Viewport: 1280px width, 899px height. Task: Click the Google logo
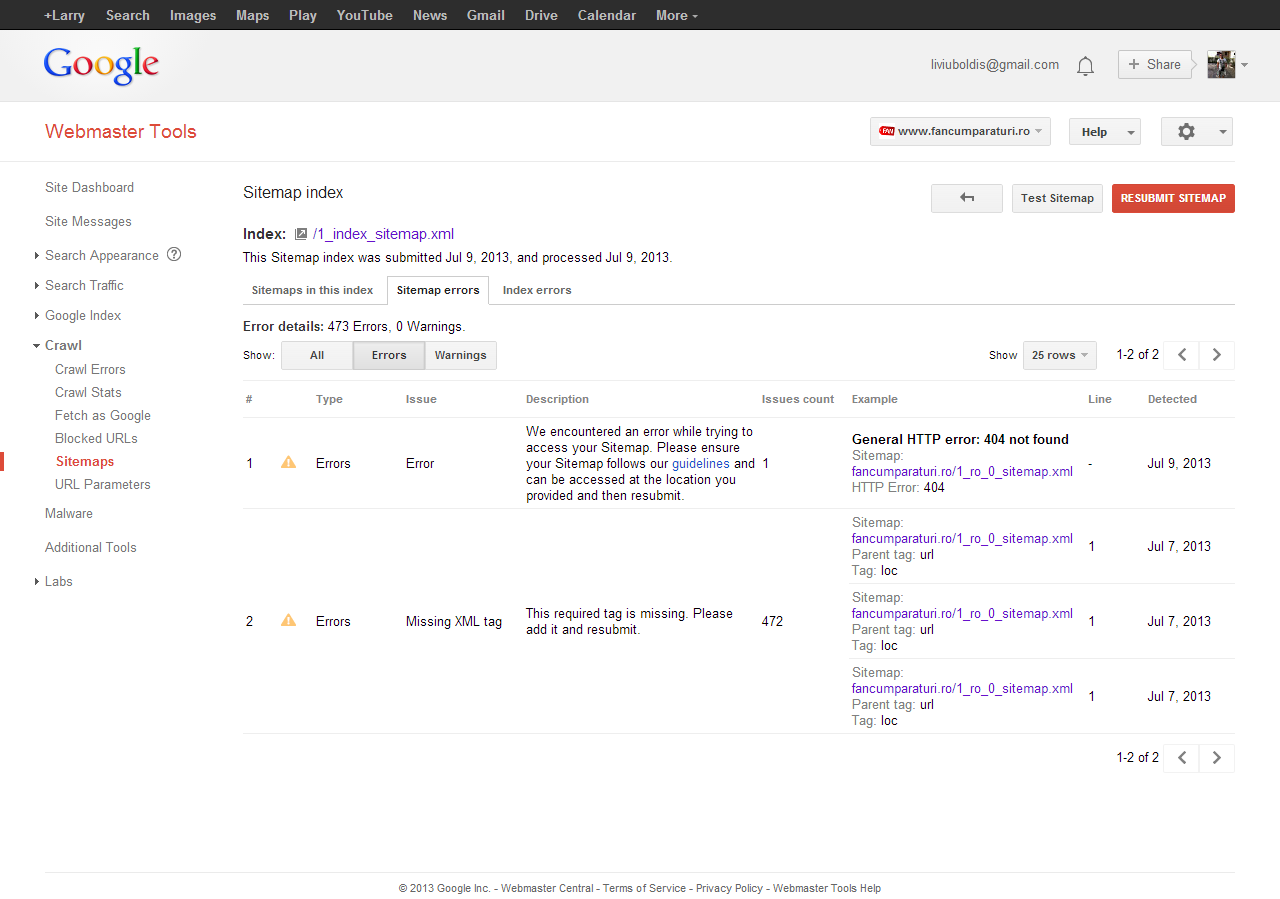click(101, 65)
